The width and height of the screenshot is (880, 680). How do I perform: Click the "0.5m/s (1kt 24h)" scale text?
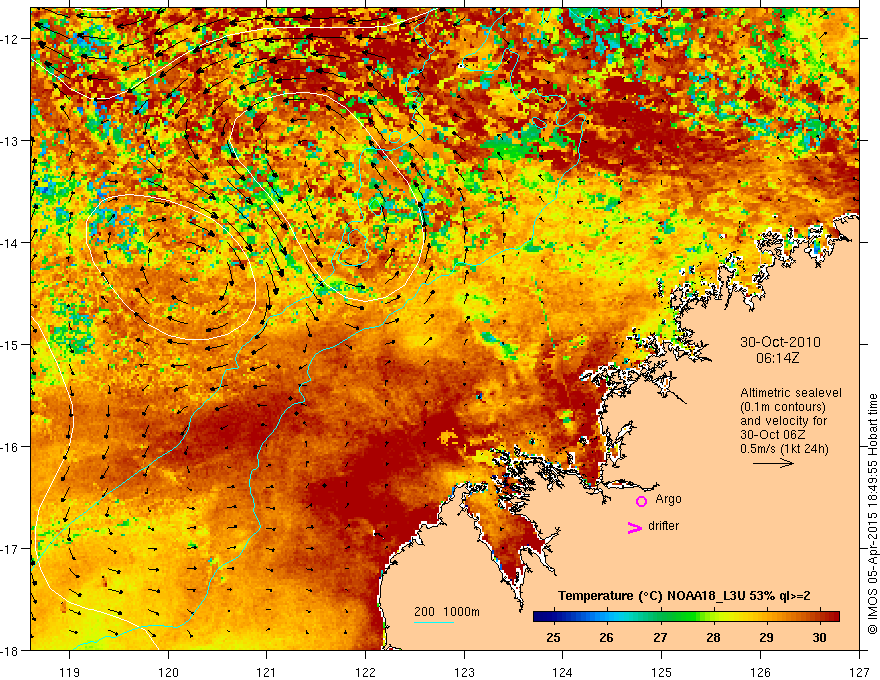pyautogui.click(x=784, y=449)
